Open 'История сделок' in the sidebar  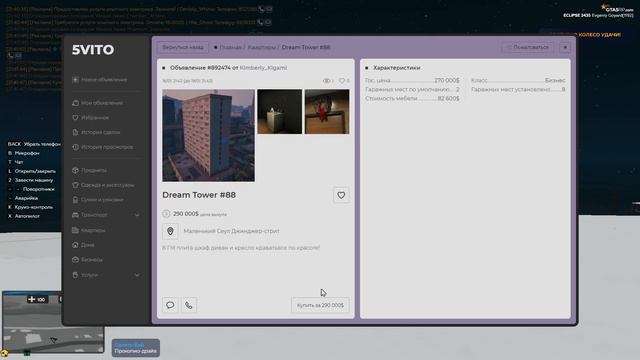pos(96,132)
